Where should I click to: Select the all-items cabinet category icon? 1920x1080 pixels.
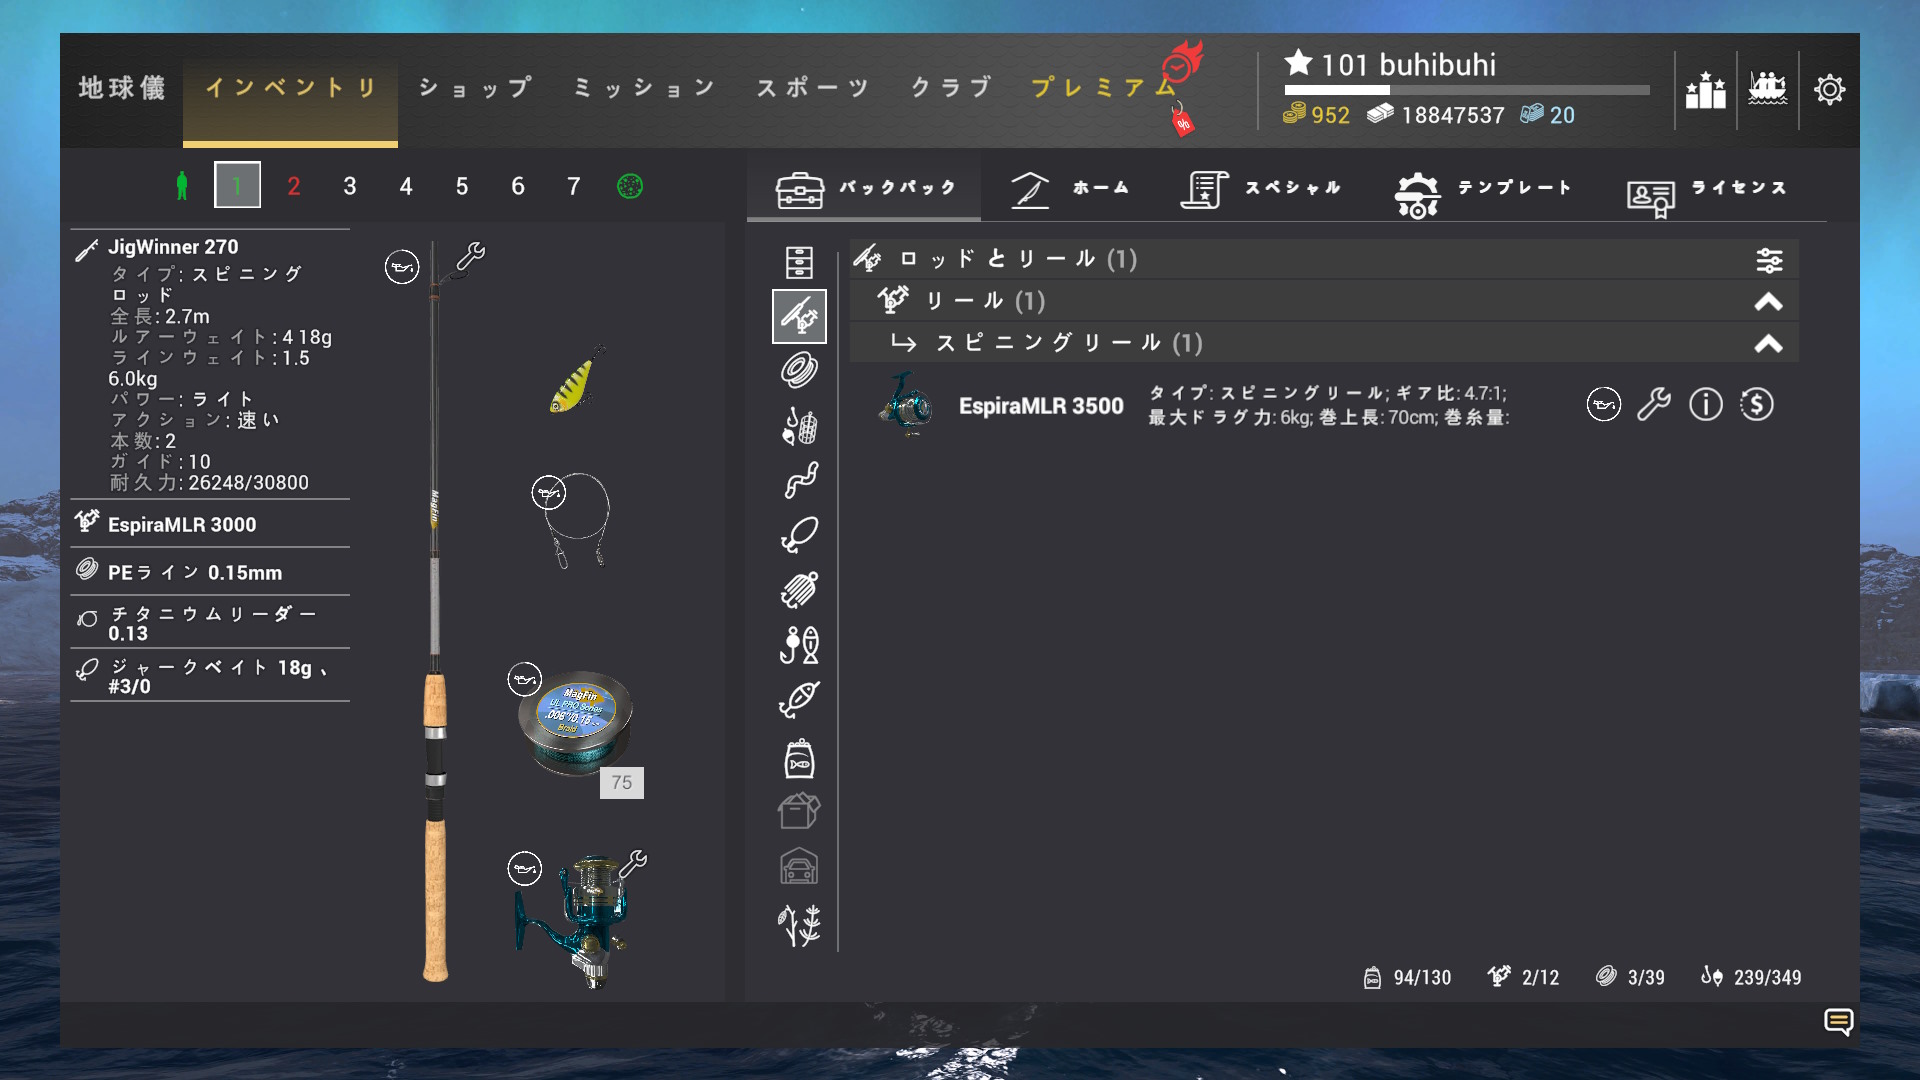point(799,262)
